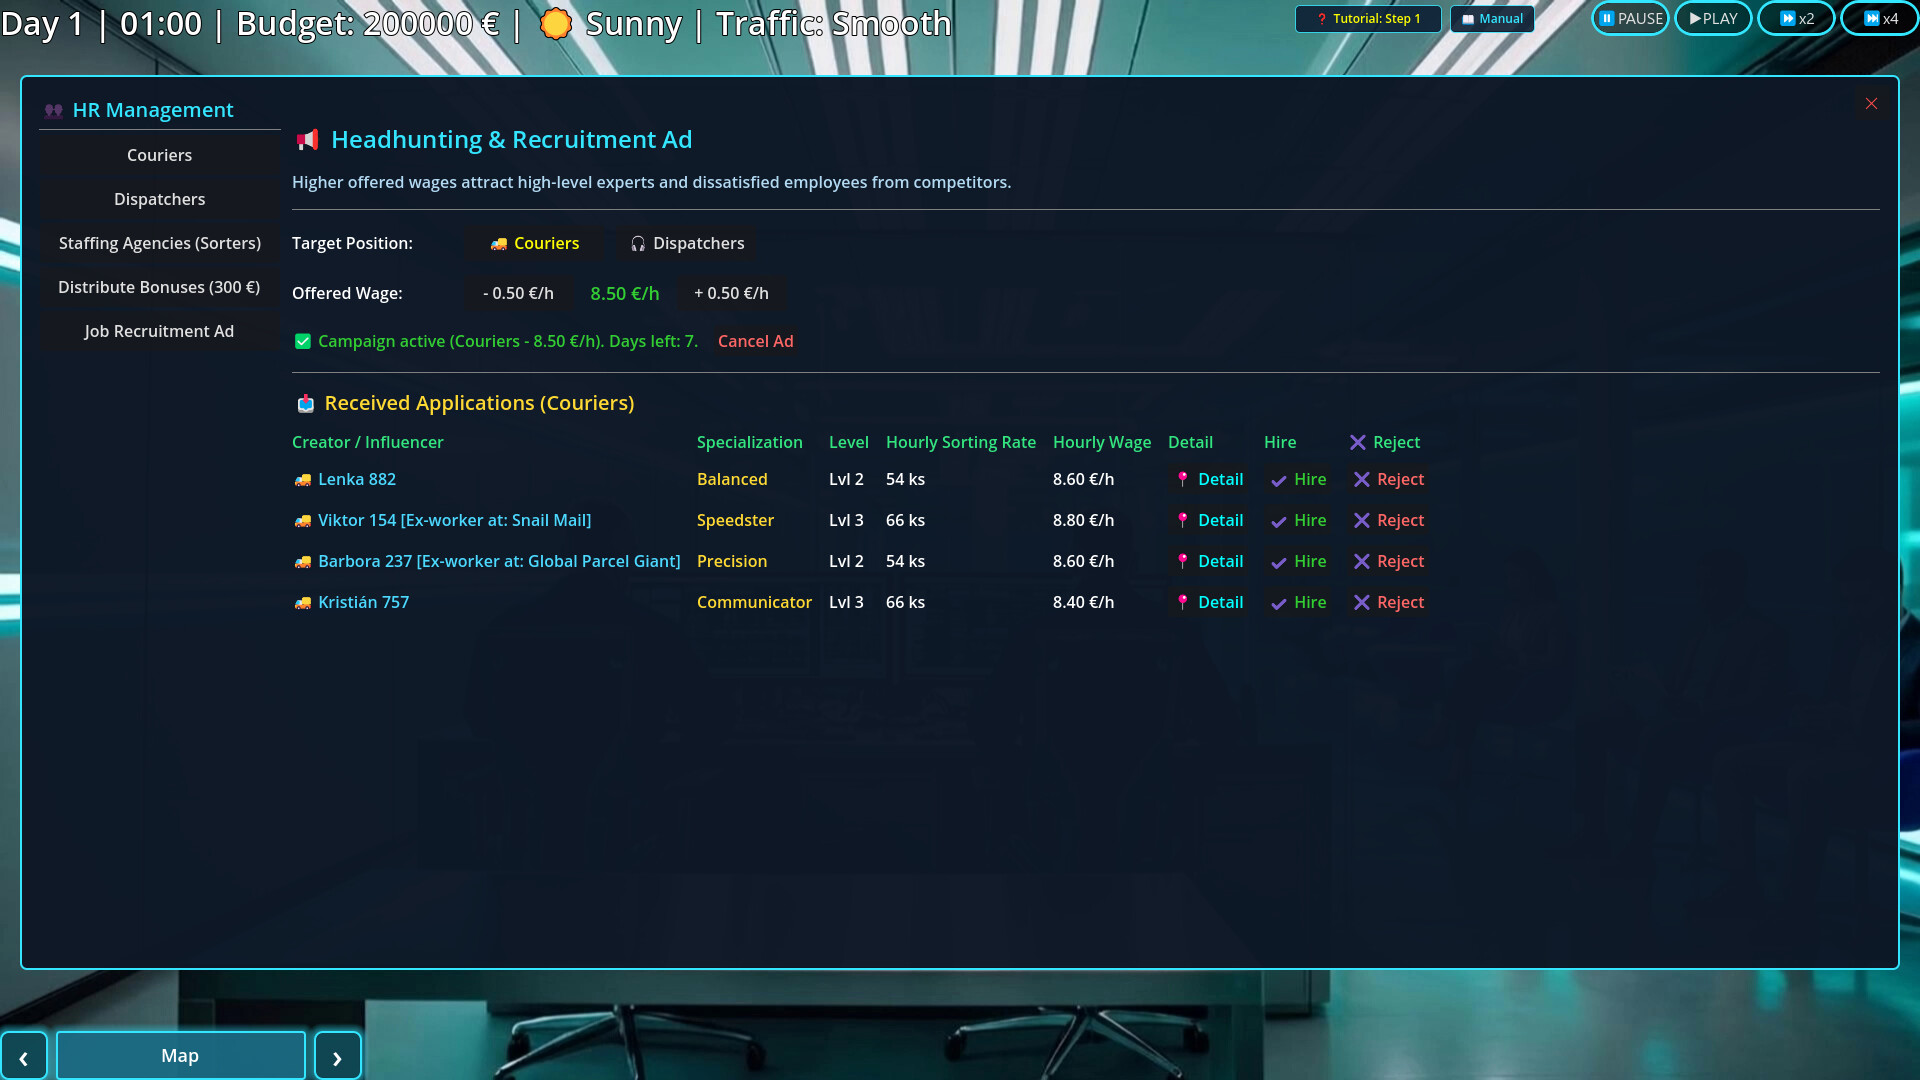Close the HR Management panel with the red X
Screen dimensions: 1920x1080
(1871, 104)
